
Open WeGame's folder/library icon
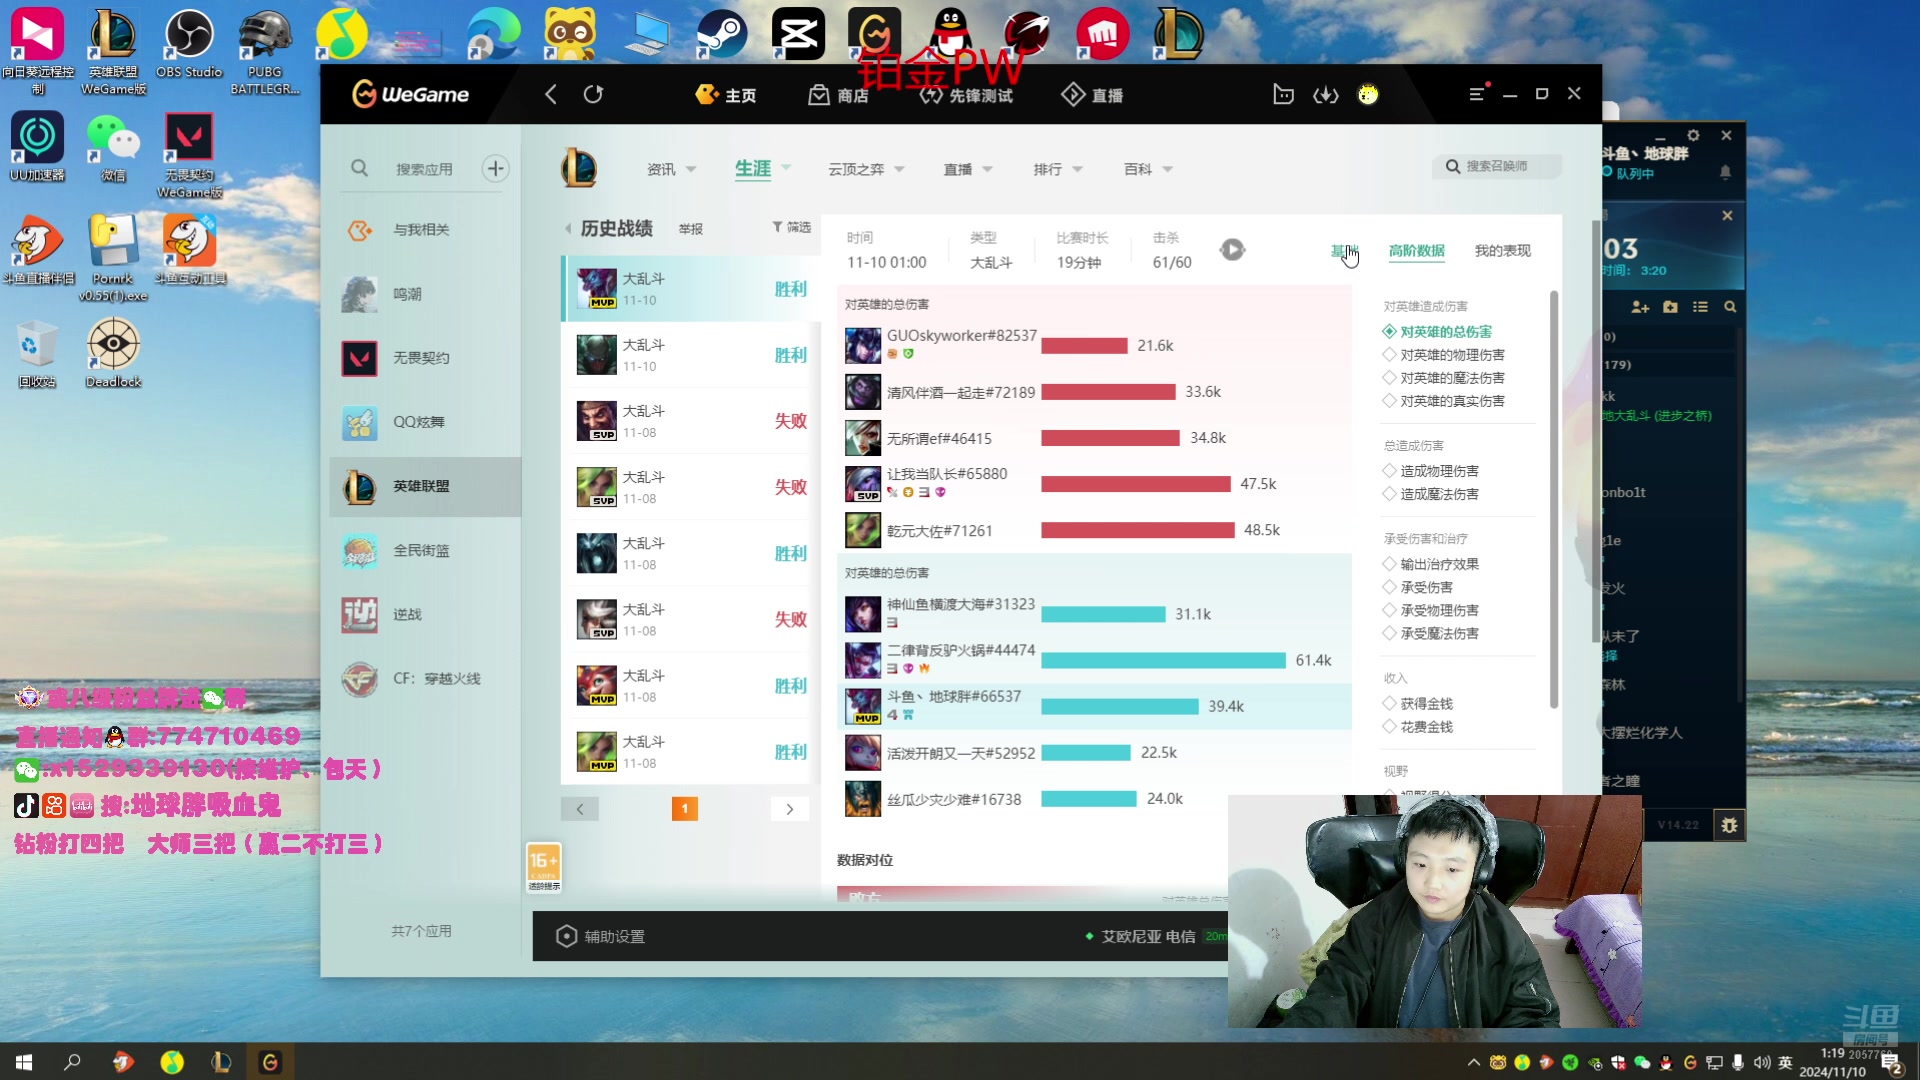coord(1283,94)
